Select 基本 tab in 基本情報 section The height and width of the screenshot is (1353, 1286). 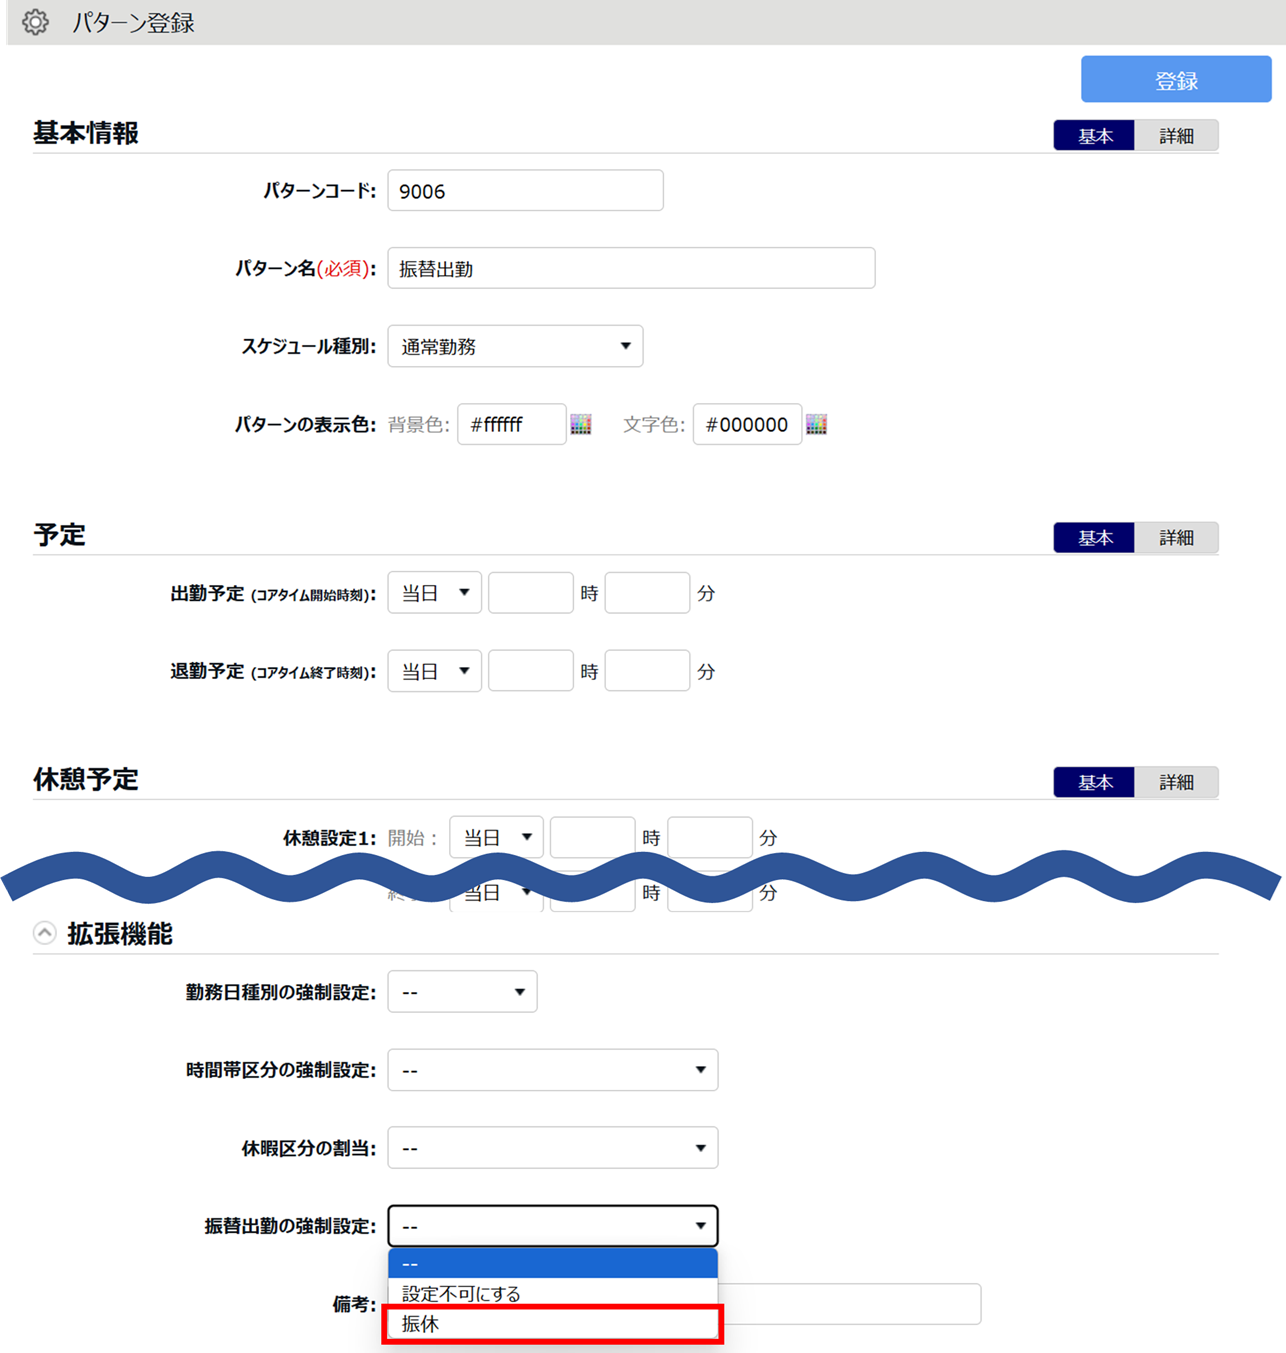pyautogui.click(x=1094, y=136)
